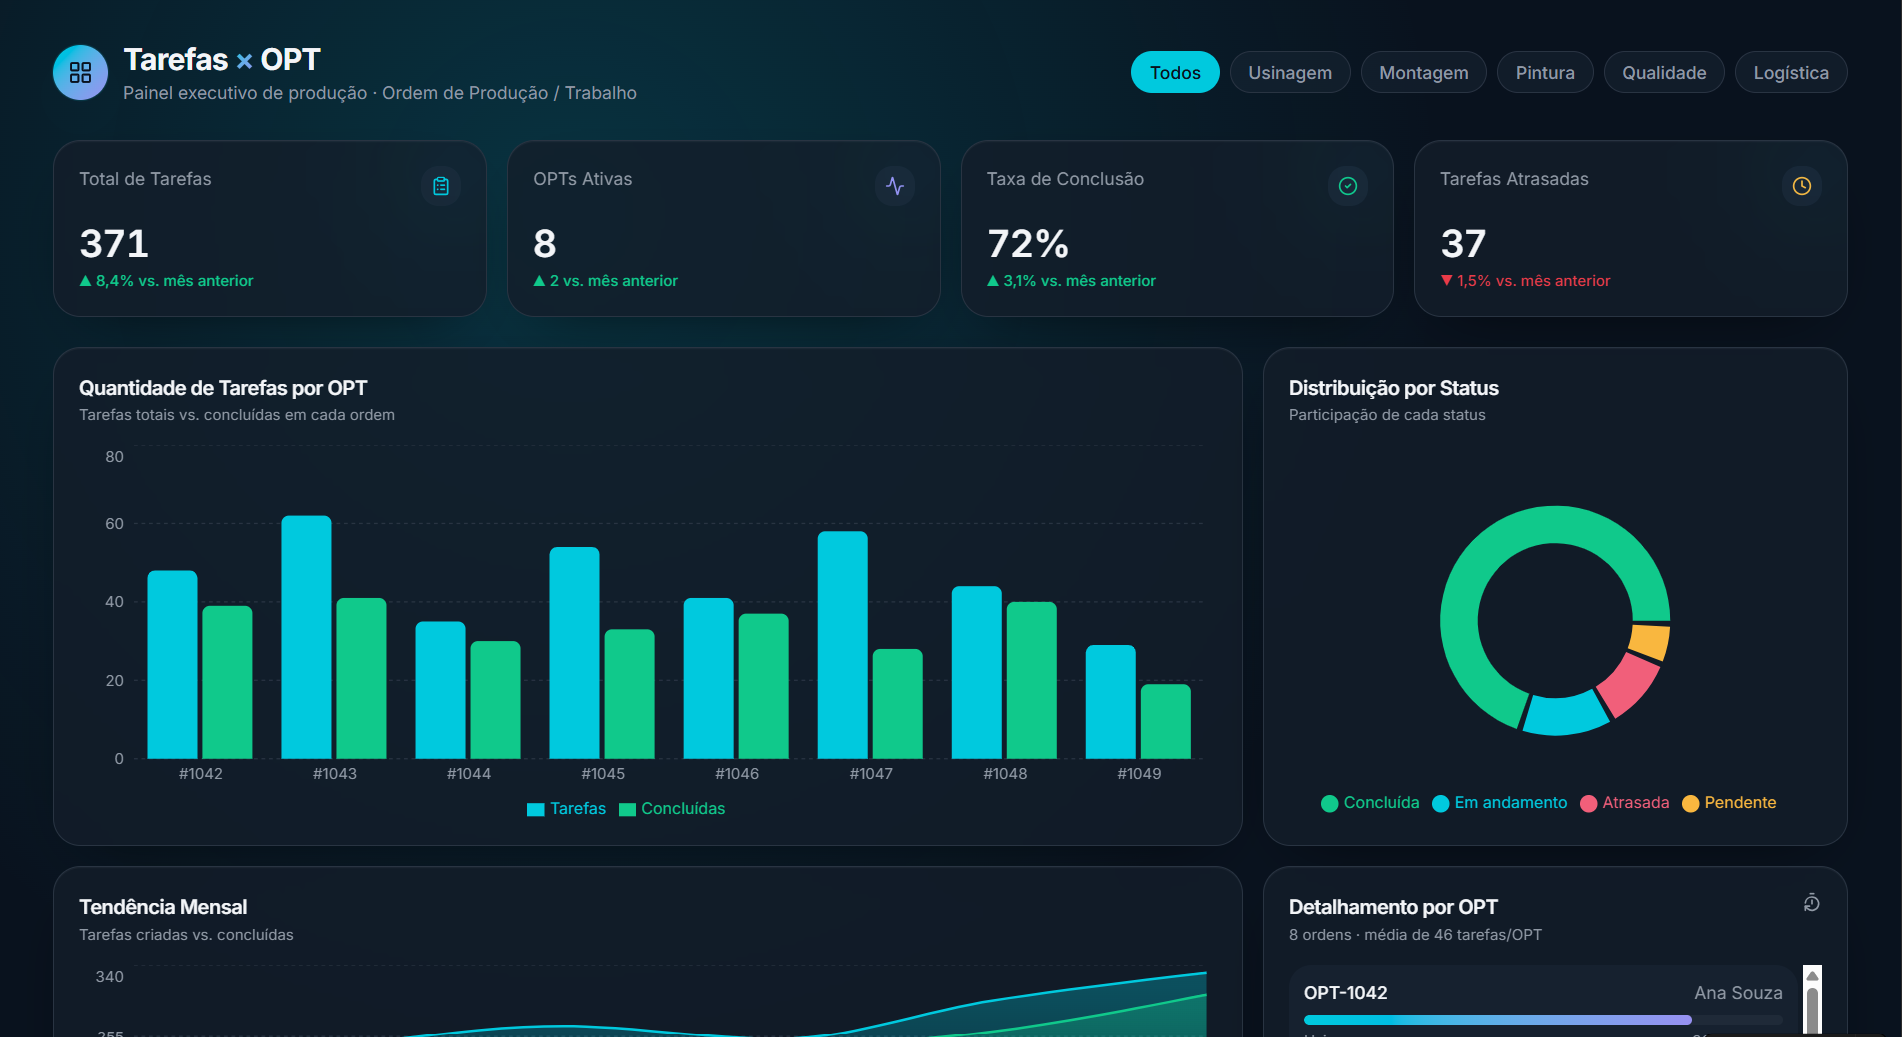1902x1037 pixels.
Task: Click the Distribuição por Status heading
Action: click(1393, 388)
